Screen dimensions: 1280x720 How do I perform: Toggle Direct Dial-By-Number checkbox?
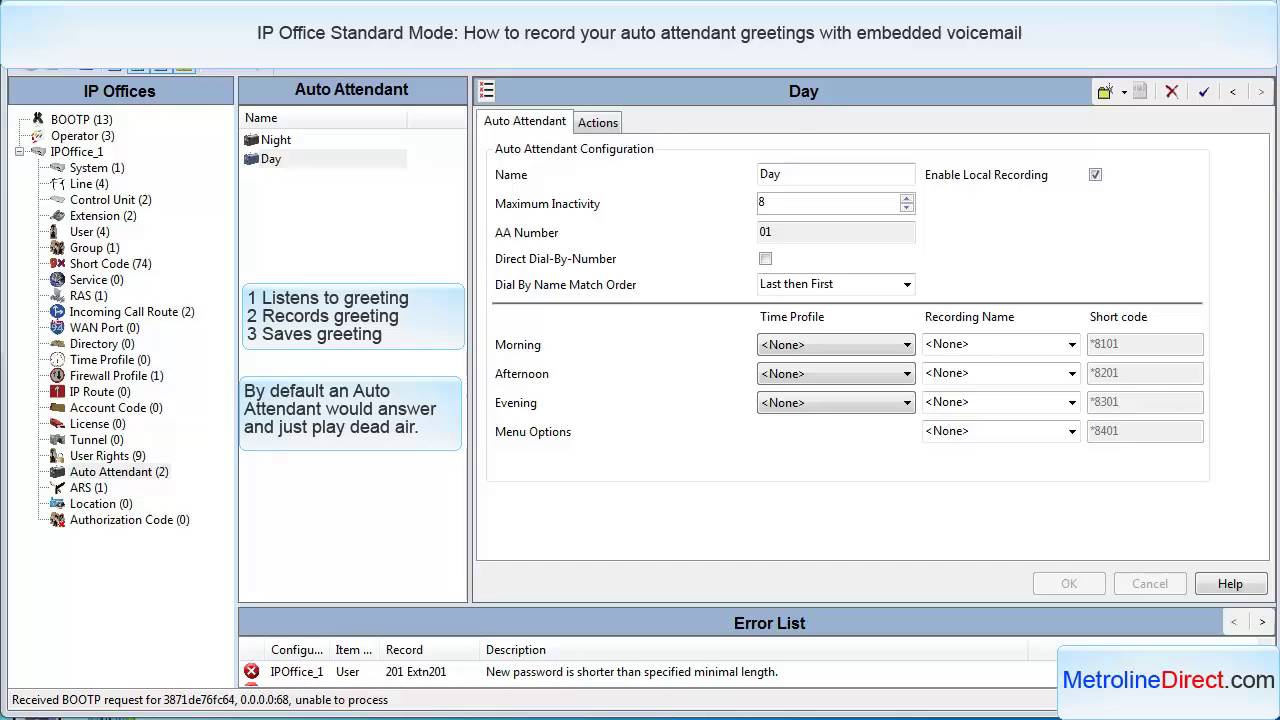click(x=765, y=259)
